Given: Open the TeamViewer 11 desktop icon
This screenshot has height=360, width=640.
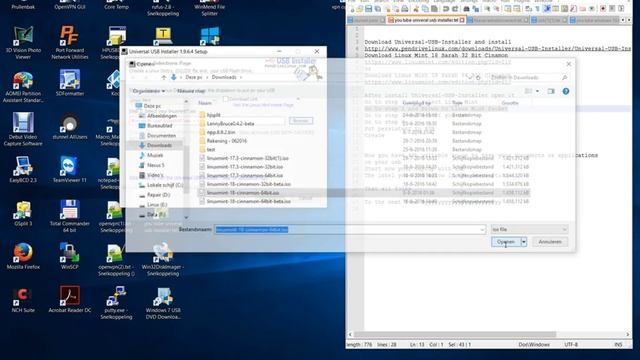Looking at the screenshot, I should (x=69, y=169).
